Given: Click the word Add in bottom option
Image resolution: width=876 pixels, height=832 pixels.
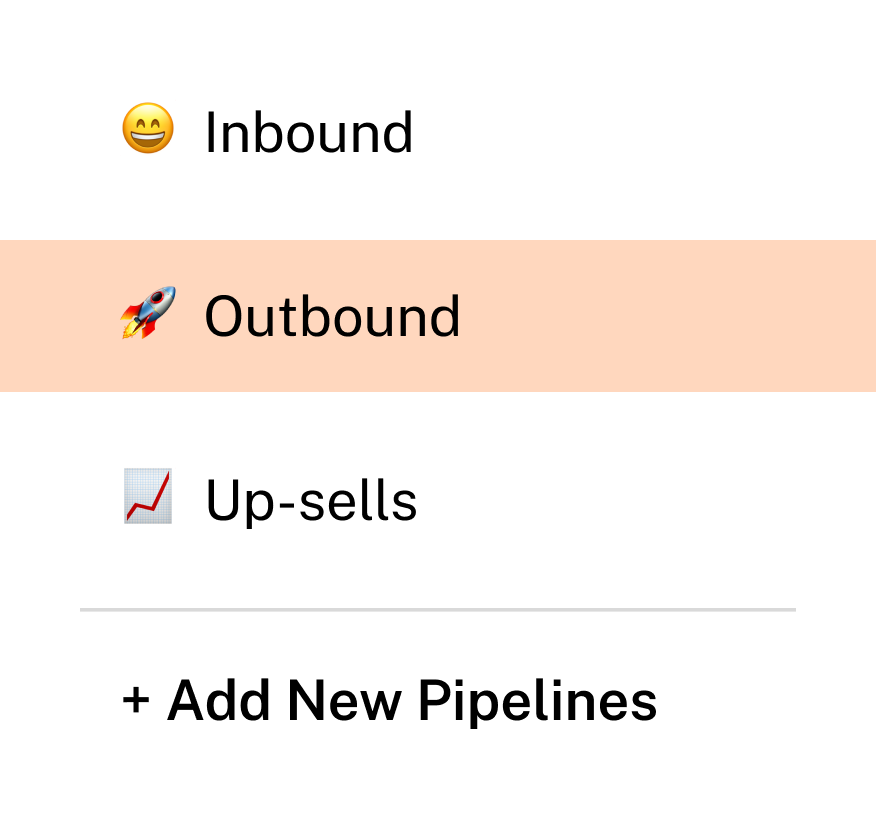Looking at the screenshot, I should pos(218,699).
